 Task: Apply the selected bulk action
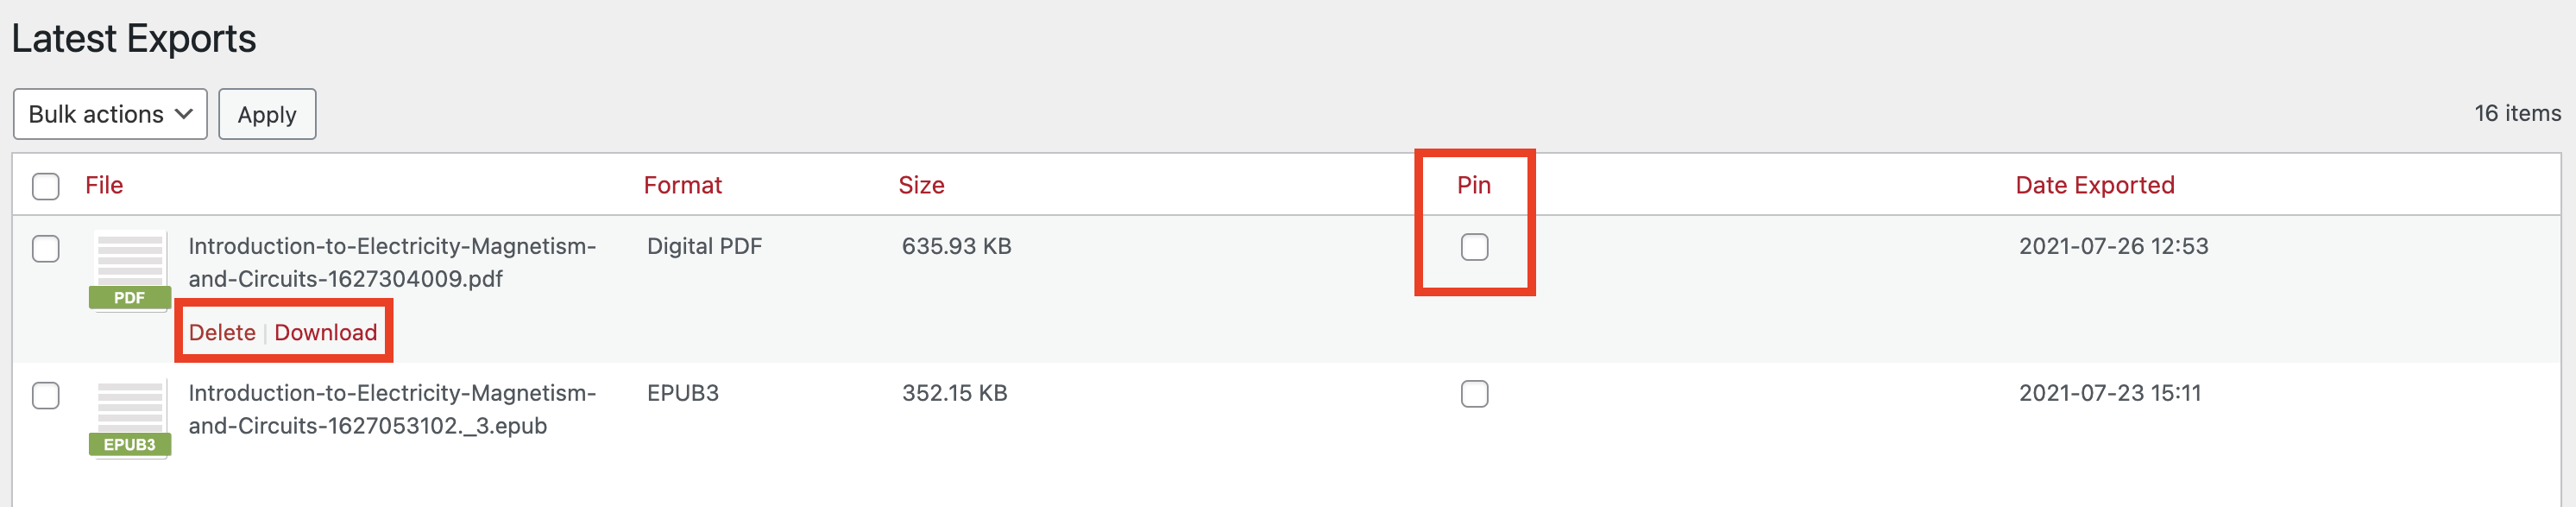point(267,114)
